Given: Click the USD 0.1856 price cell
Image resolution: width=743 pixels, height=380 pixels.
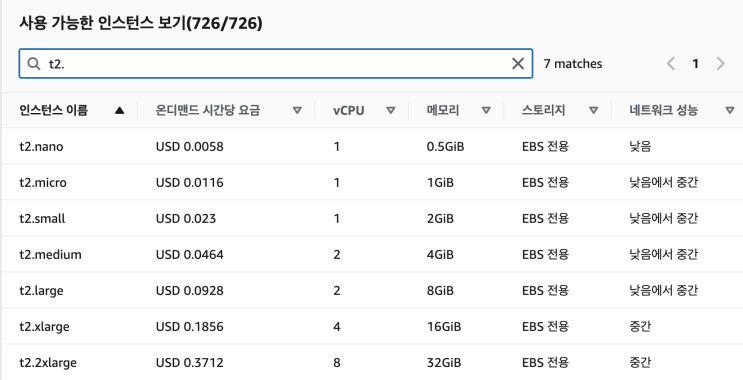Looking at the screenshot, I should pos(190,326).
